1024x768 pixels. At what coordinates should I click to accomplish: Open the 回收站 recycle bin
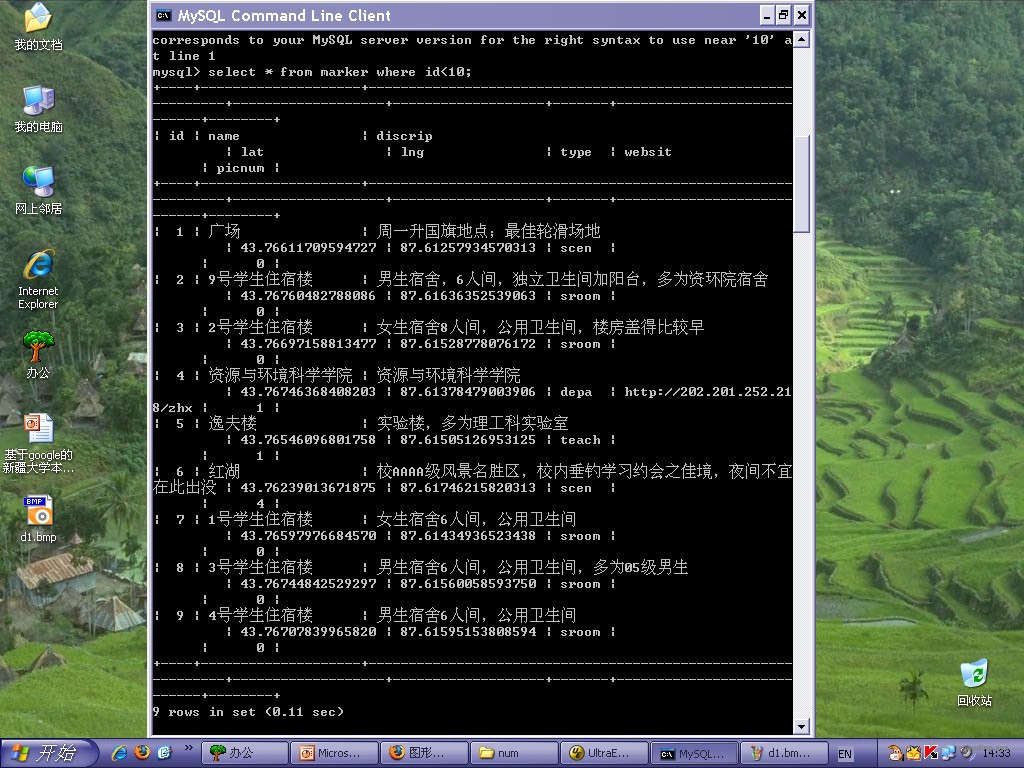click(973, 673)
